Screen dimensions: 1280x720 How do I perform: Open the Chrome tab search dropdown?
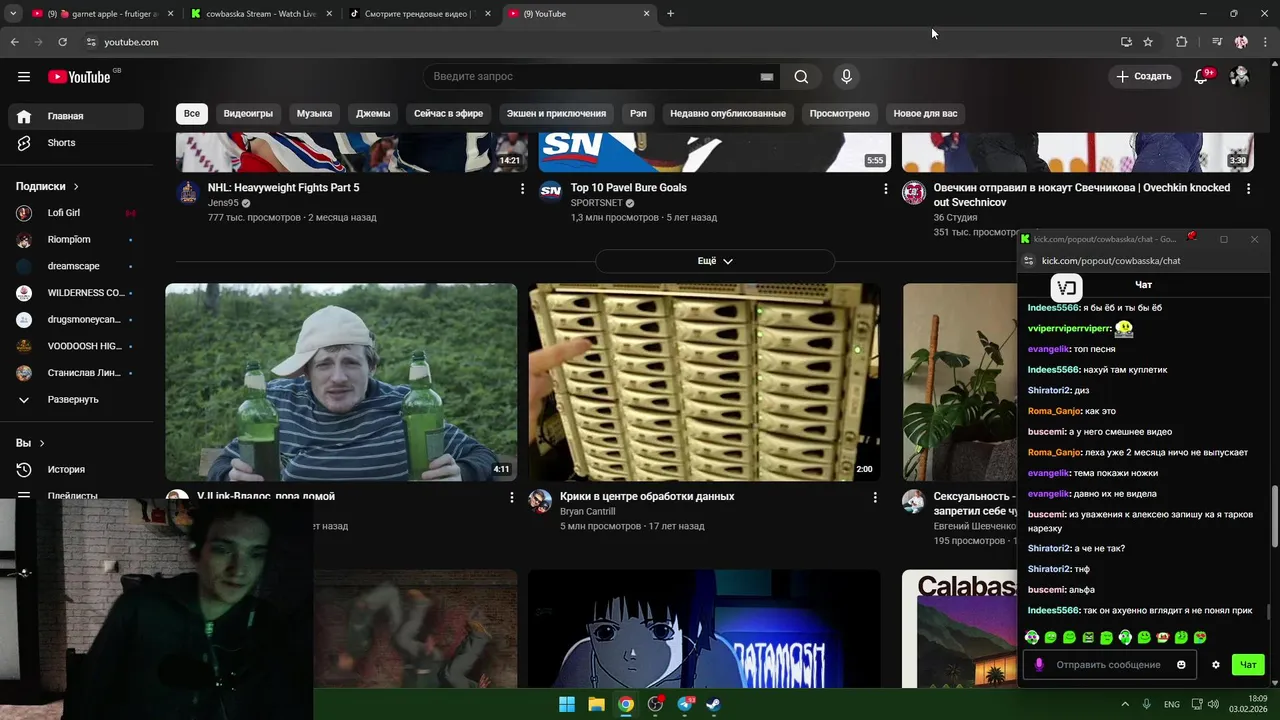point(13,13)
